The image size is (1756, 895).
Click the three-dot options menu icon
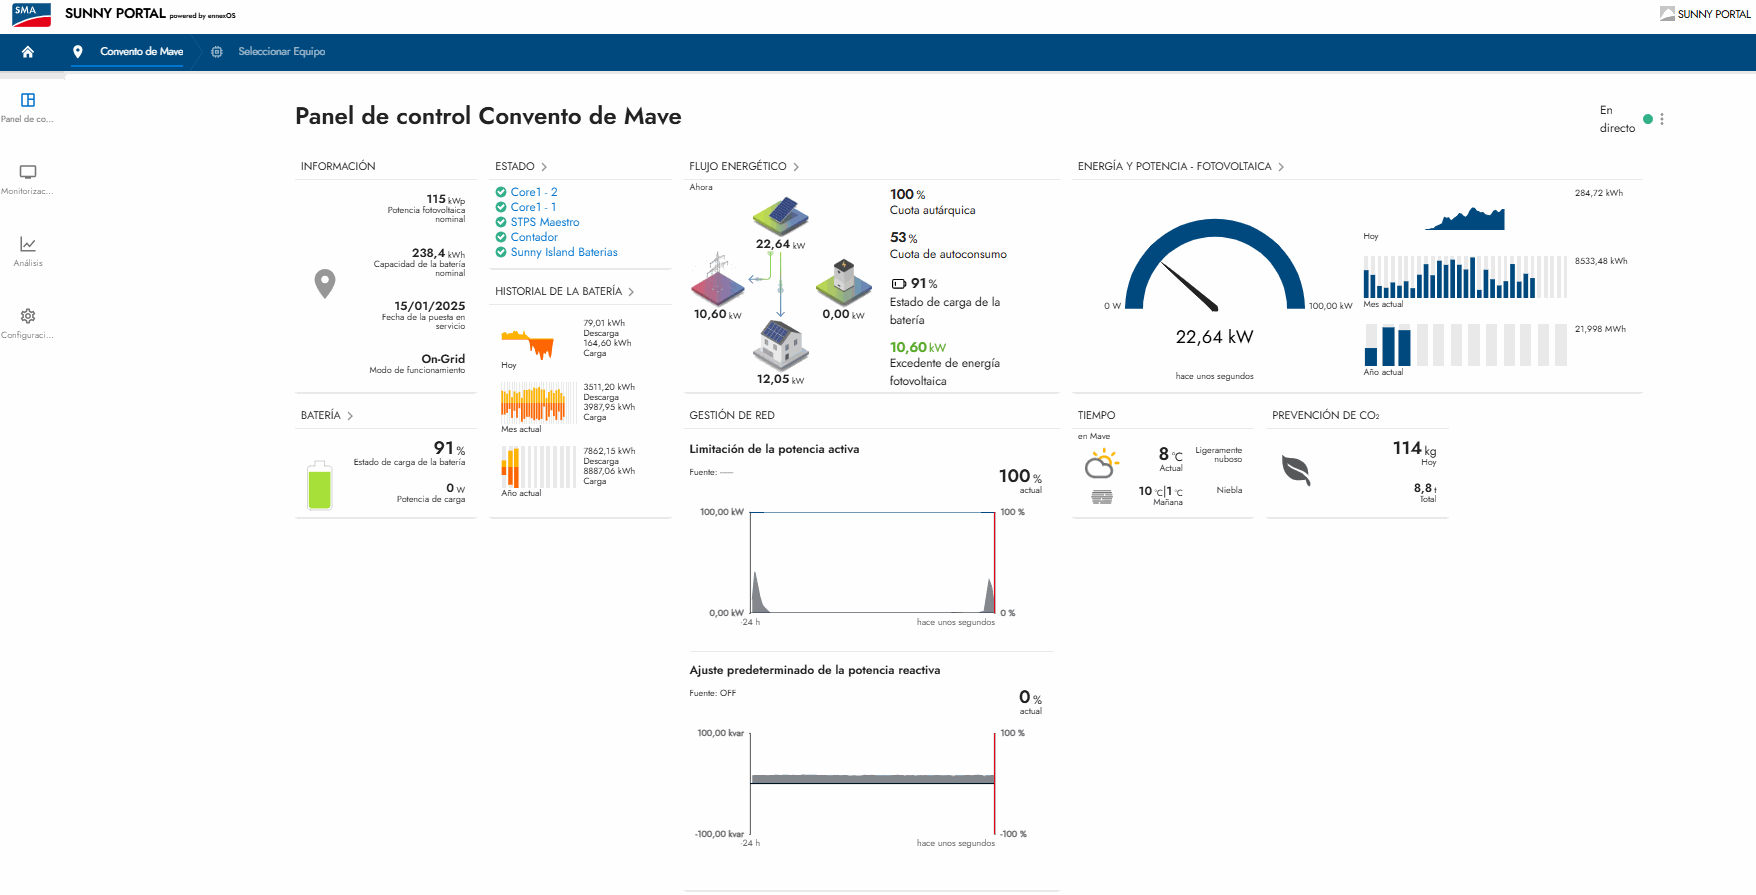tap(1662, 119)
